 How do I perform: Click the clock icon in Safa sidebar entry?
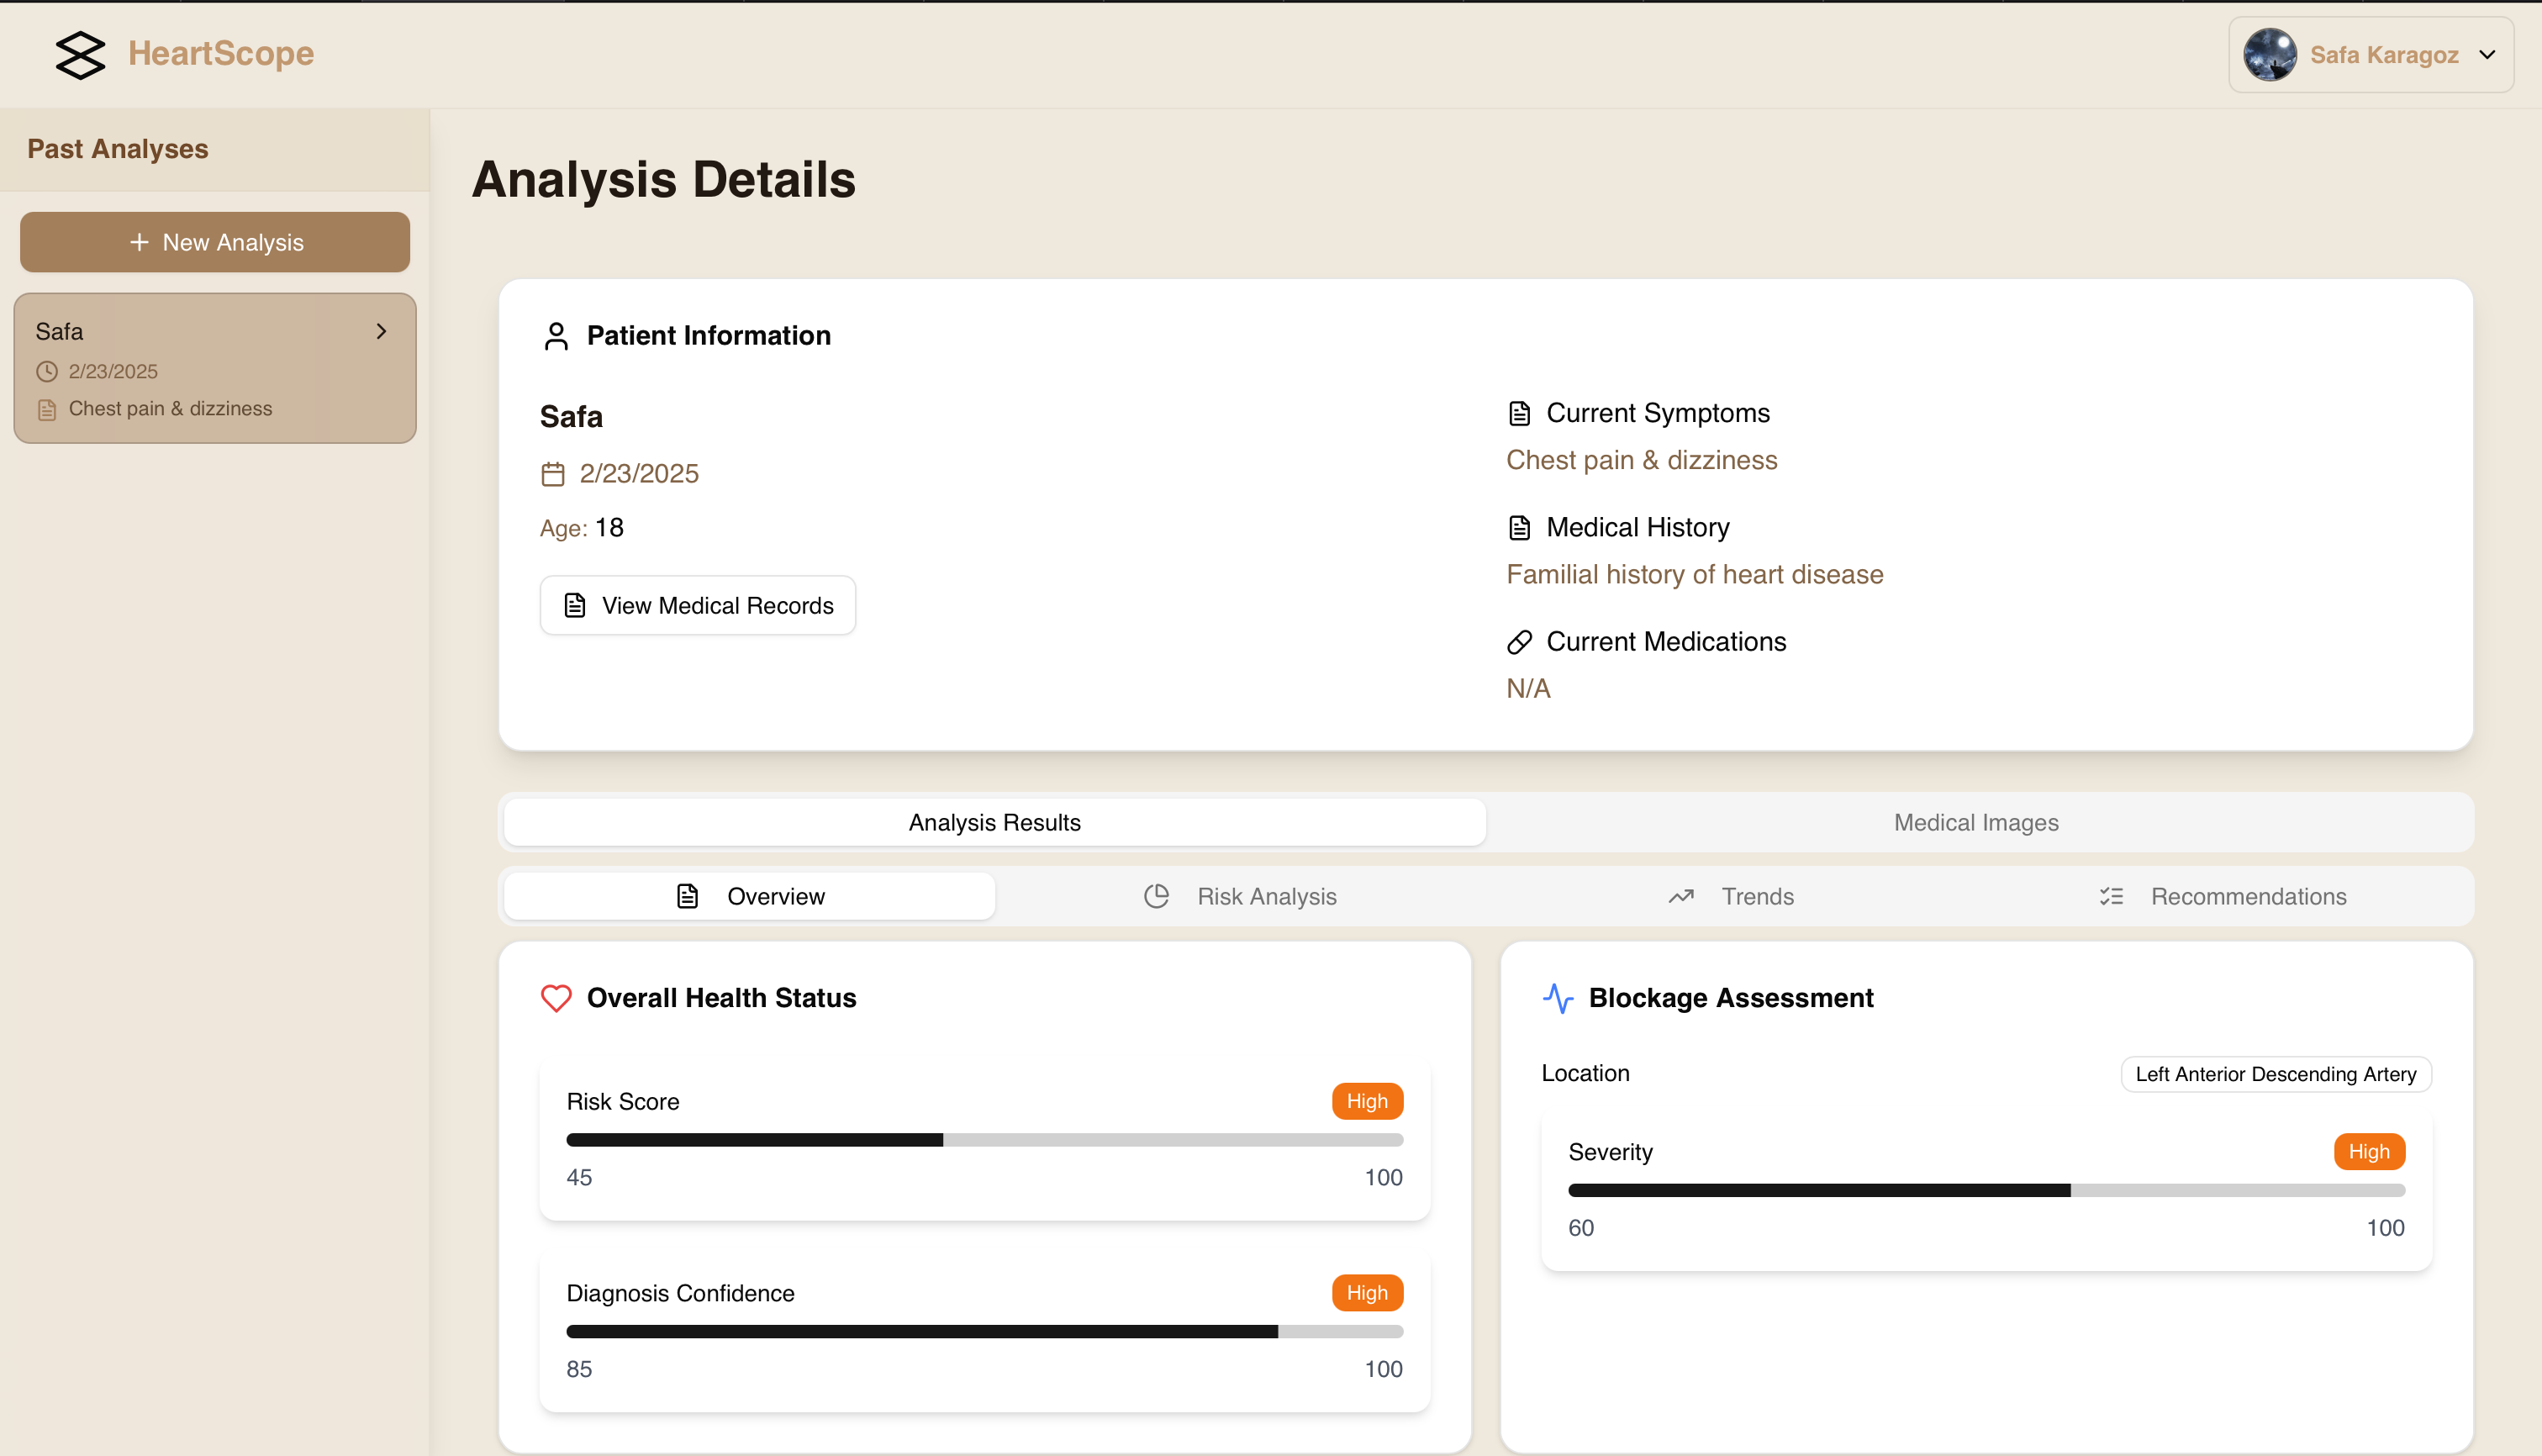[x=47, y=372]
